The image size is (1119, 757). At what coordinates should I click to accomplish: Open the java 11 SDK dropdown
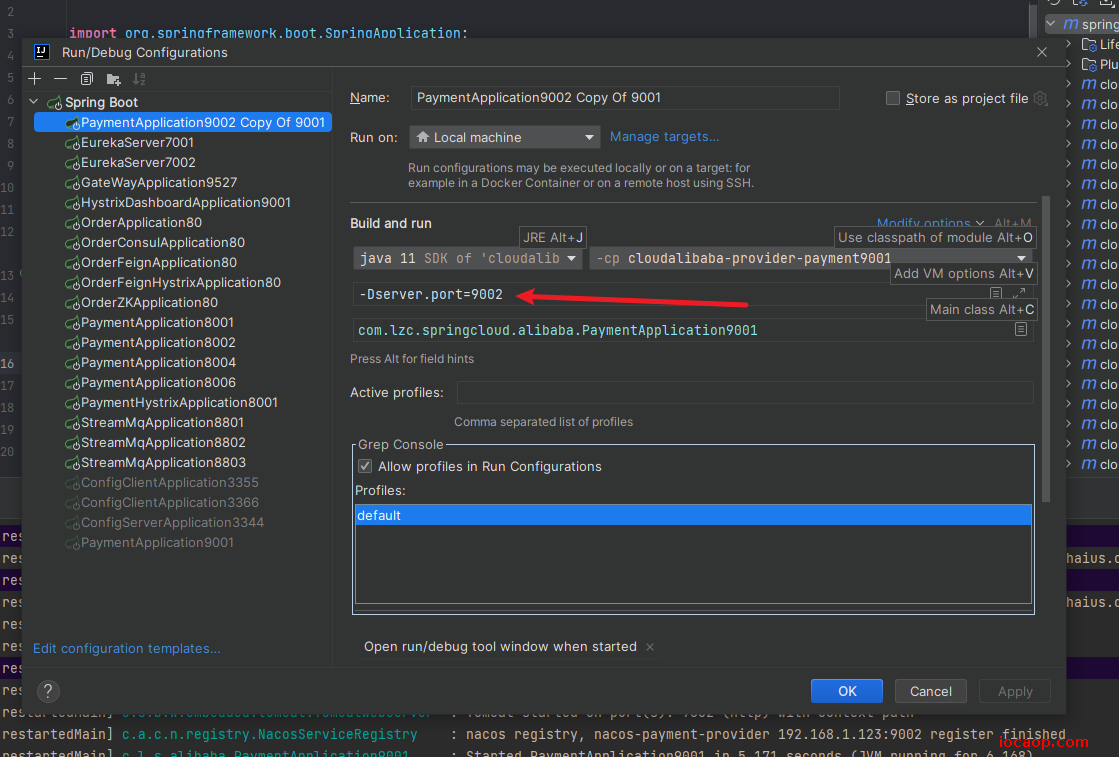468,258
